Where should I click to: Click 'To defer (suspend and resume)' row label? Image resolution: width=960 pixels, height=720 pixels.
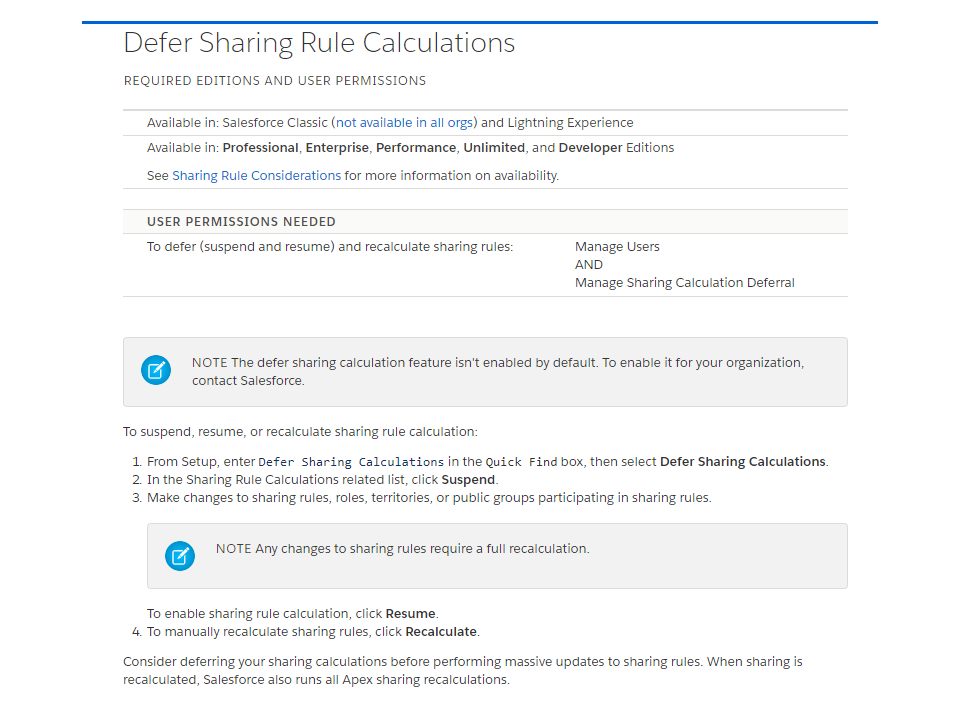[330, 247]
